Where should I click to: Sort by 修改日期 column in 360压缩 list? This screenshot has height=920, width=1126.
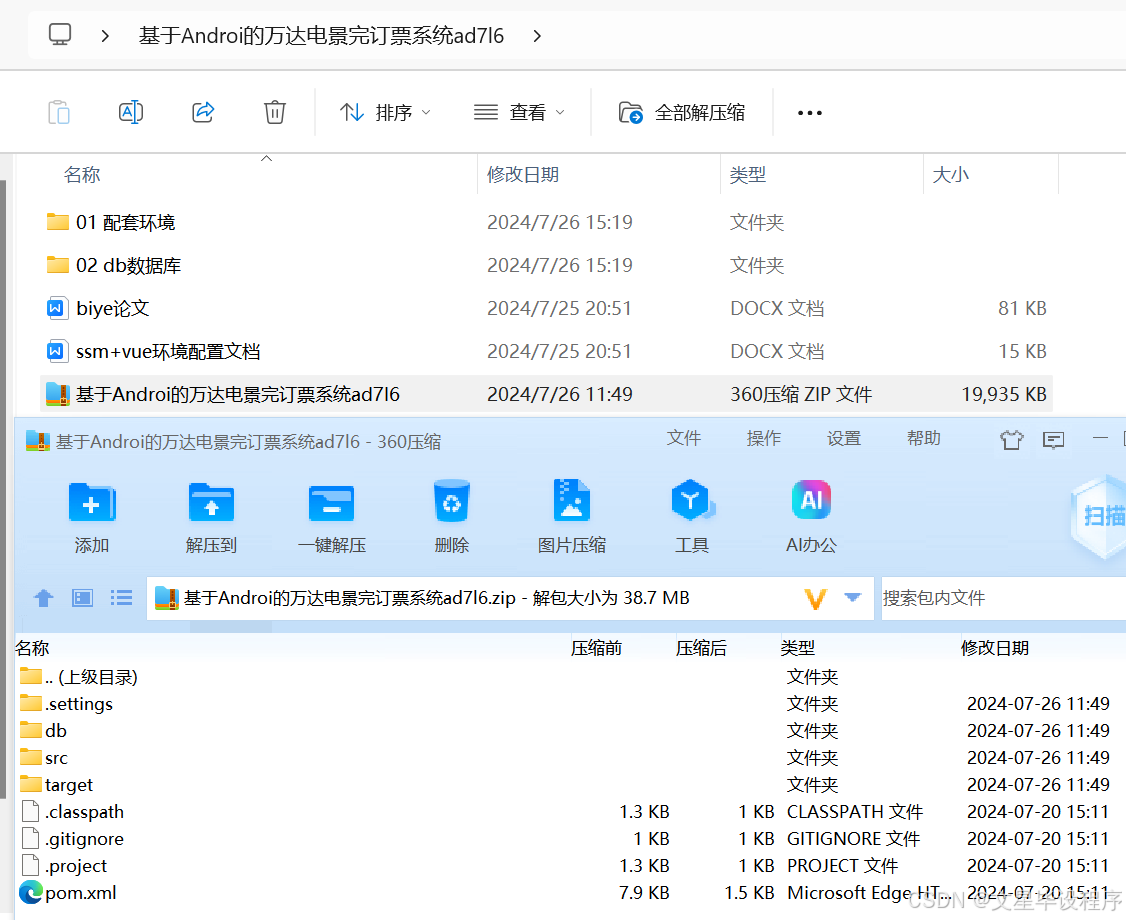pos(995,648)
